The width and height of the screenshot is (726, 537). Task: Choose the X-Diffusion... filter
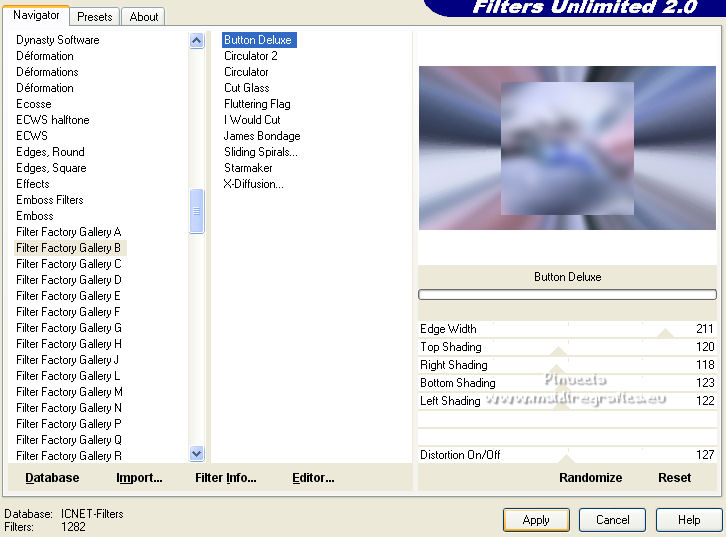(x=254, y=184)
